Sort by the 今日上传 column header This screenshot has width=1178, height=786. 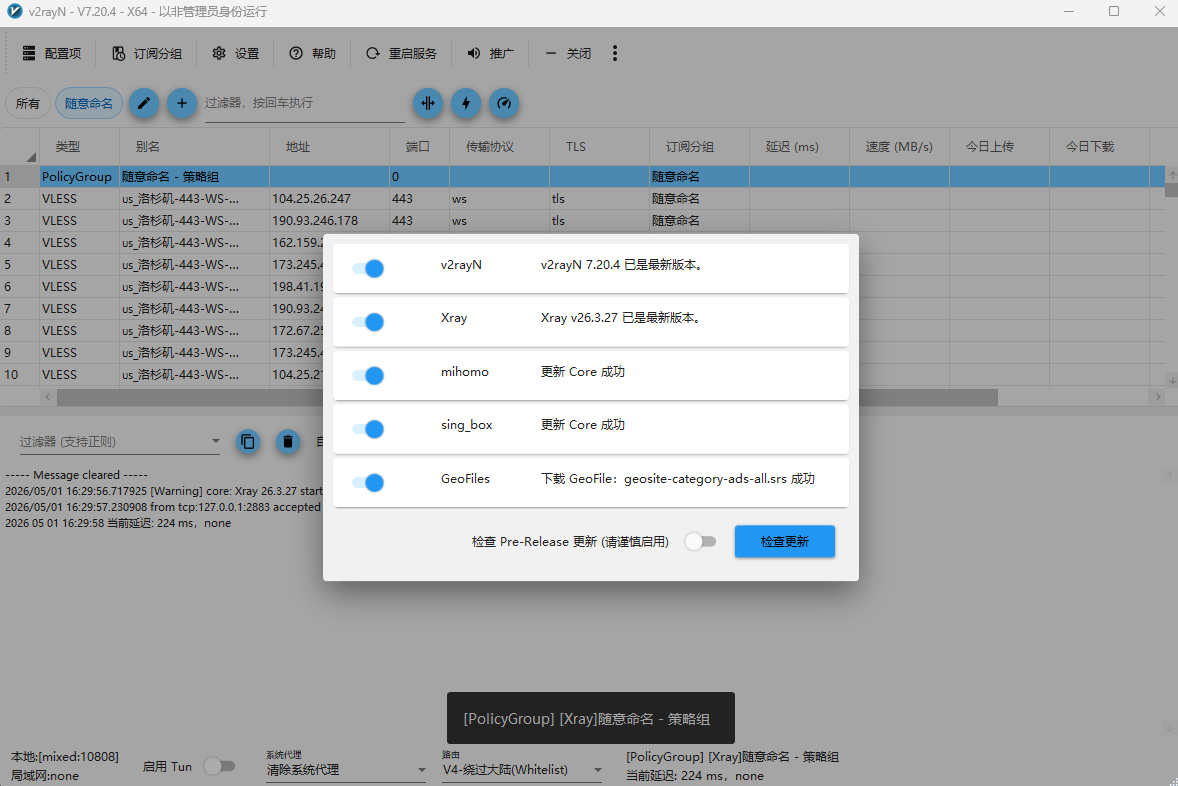point(998,147)
